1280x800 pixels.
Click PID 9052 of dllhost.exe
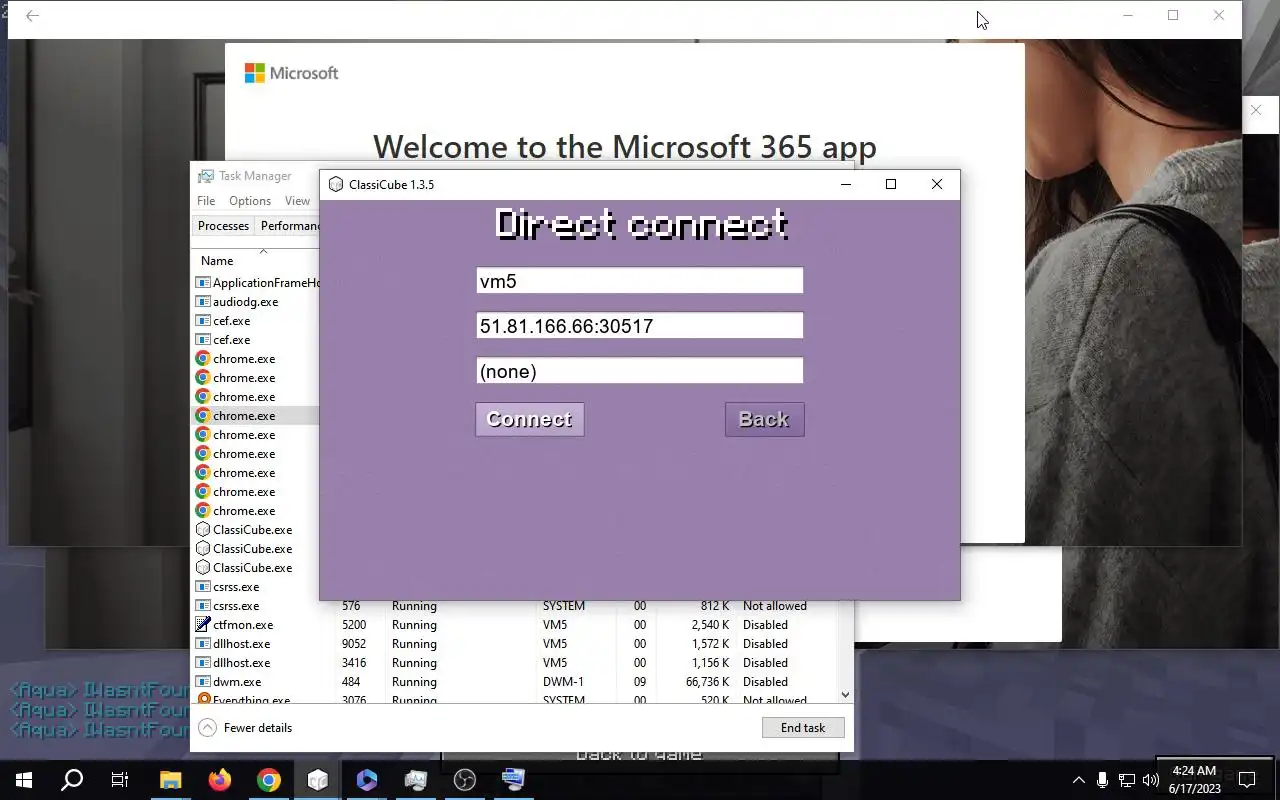pos(355,644)
